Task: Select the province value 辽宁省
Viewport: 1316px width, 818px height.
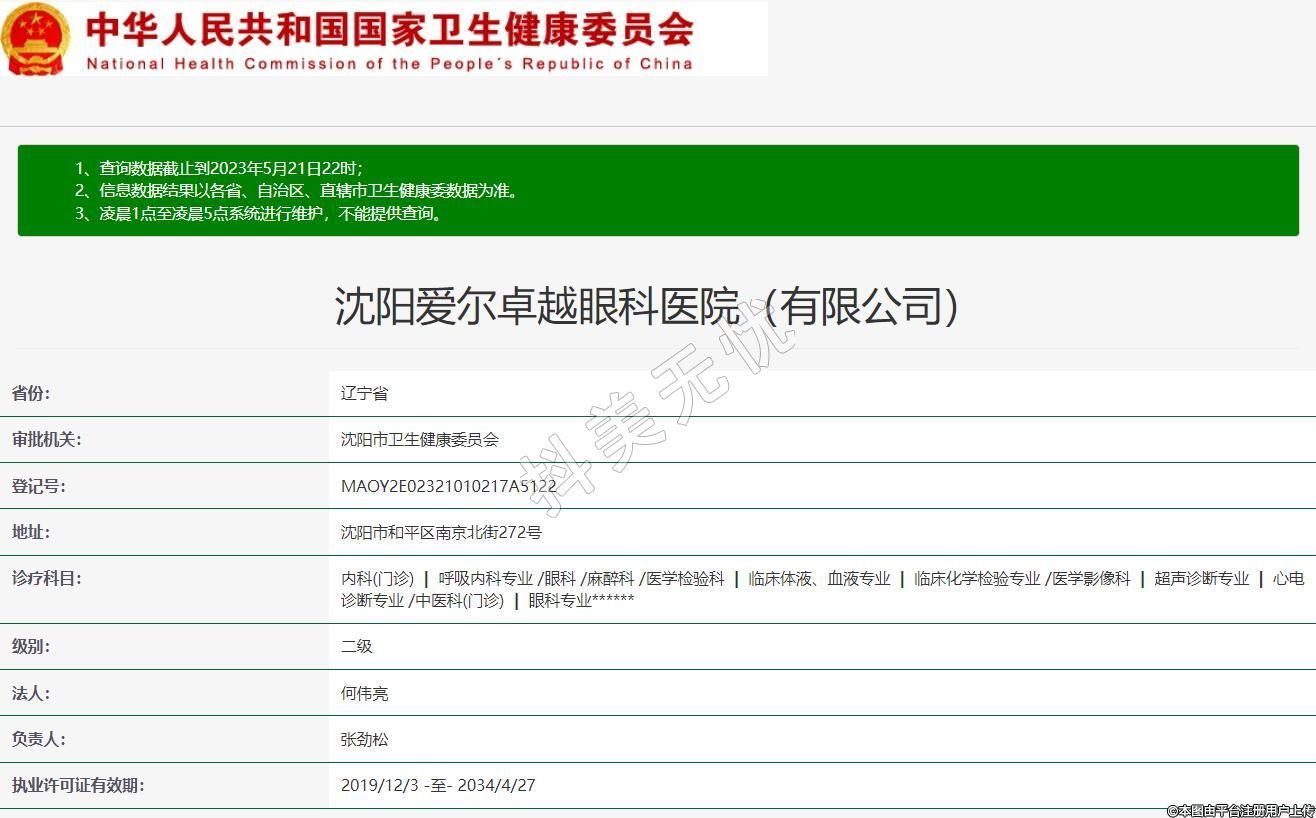Action: pyautogui.click(x=364, y=393)
